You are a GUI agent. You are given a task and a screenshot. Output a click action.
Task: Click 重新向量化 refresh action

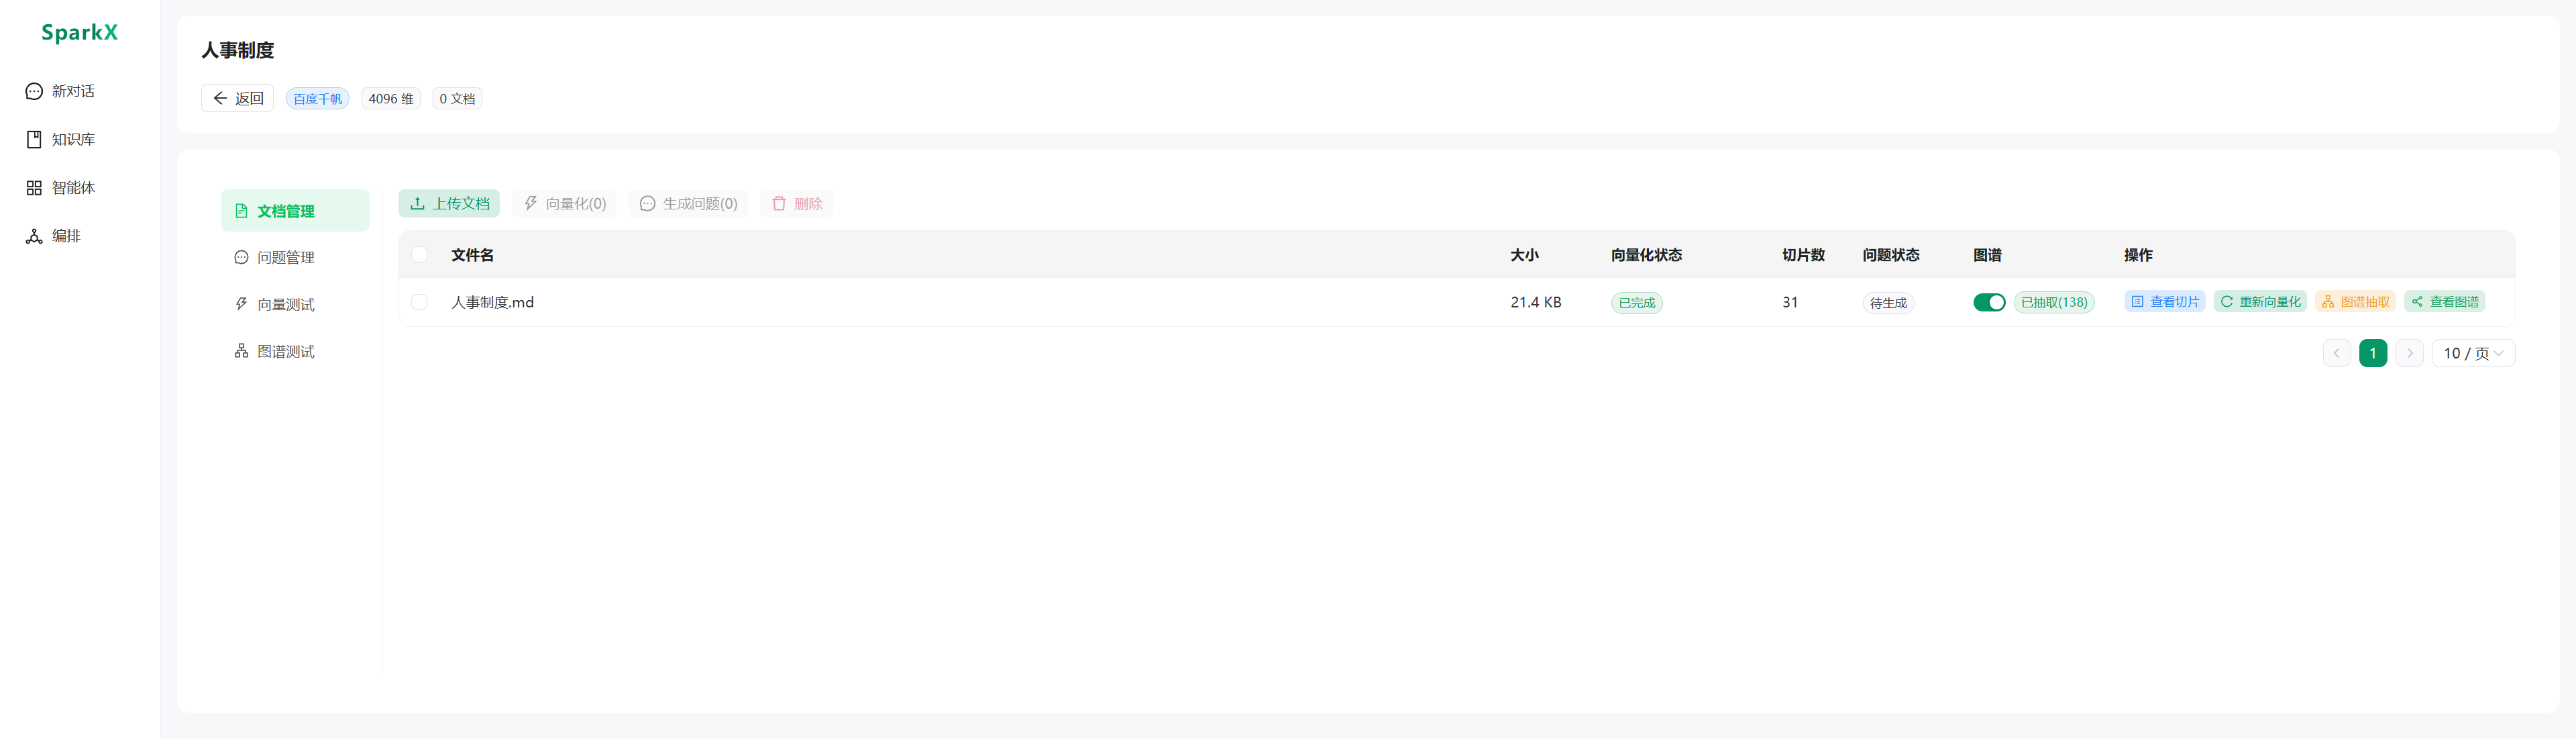pyautogui.click(x=2260, y=302)
